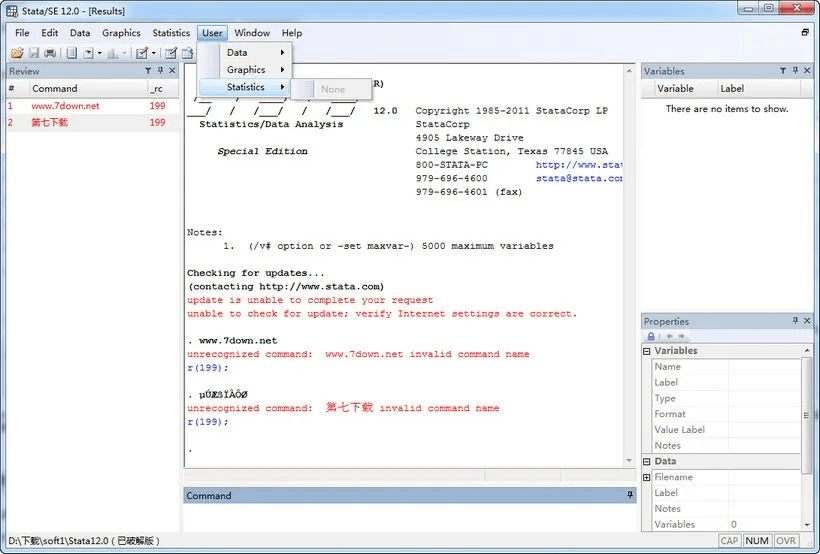Open the Graph toolbar dropdown arrow

pyautogui.click(x=124, y=53)
